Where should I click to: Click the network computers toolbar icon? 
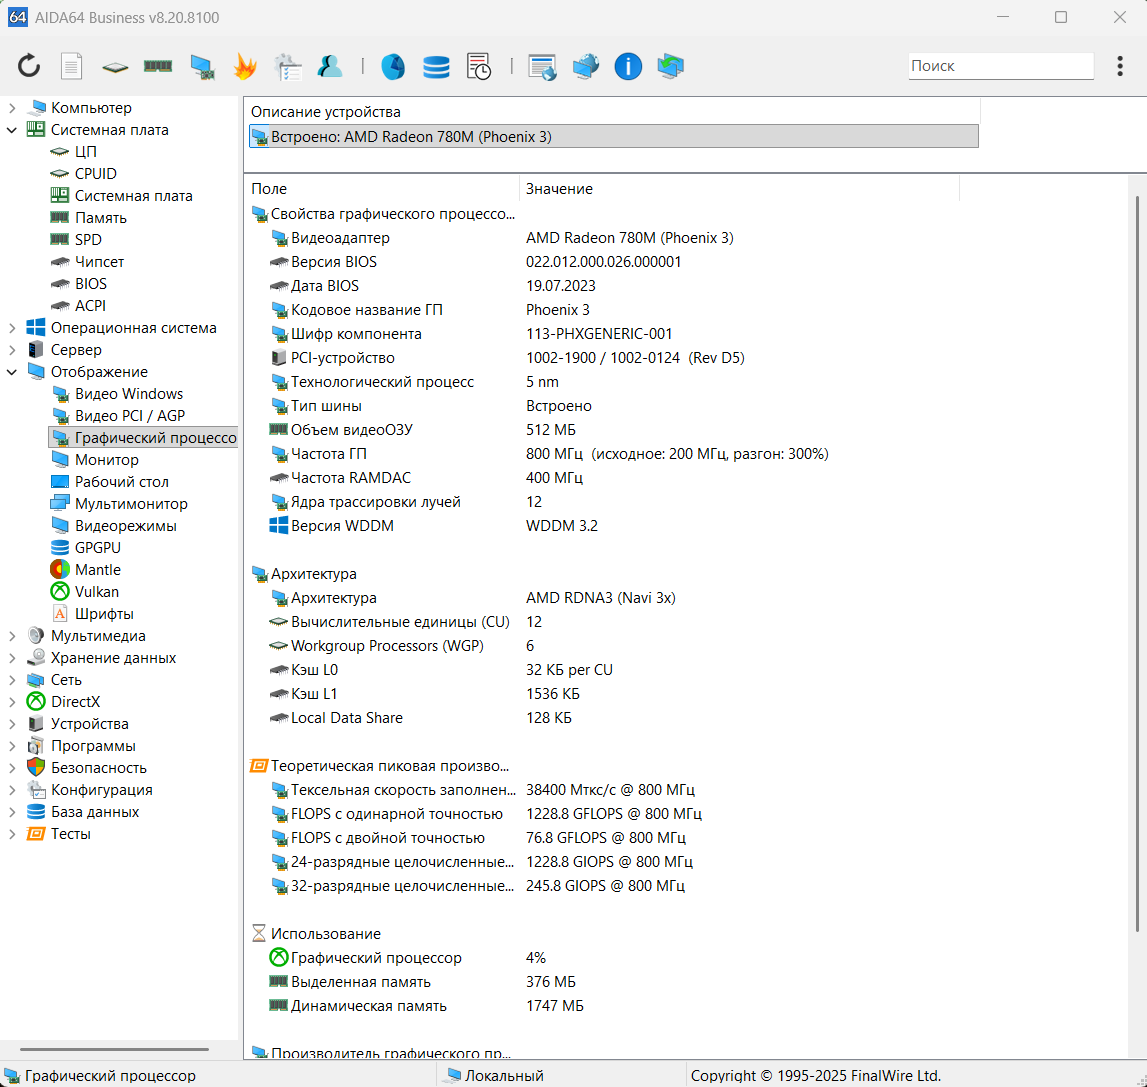pos(585,67)
